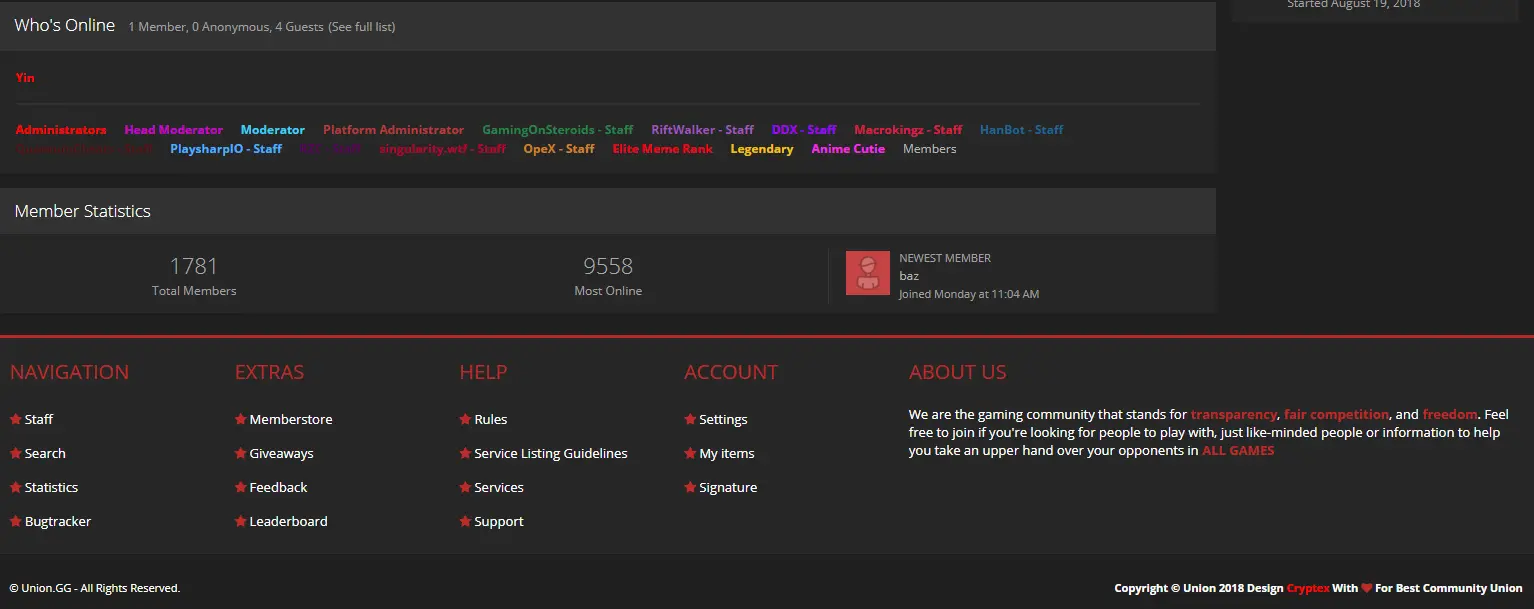The image size is (1534, 609).
Task: Select the GamingOnSteroids - Staff group
Action: [x=558, y=130]
